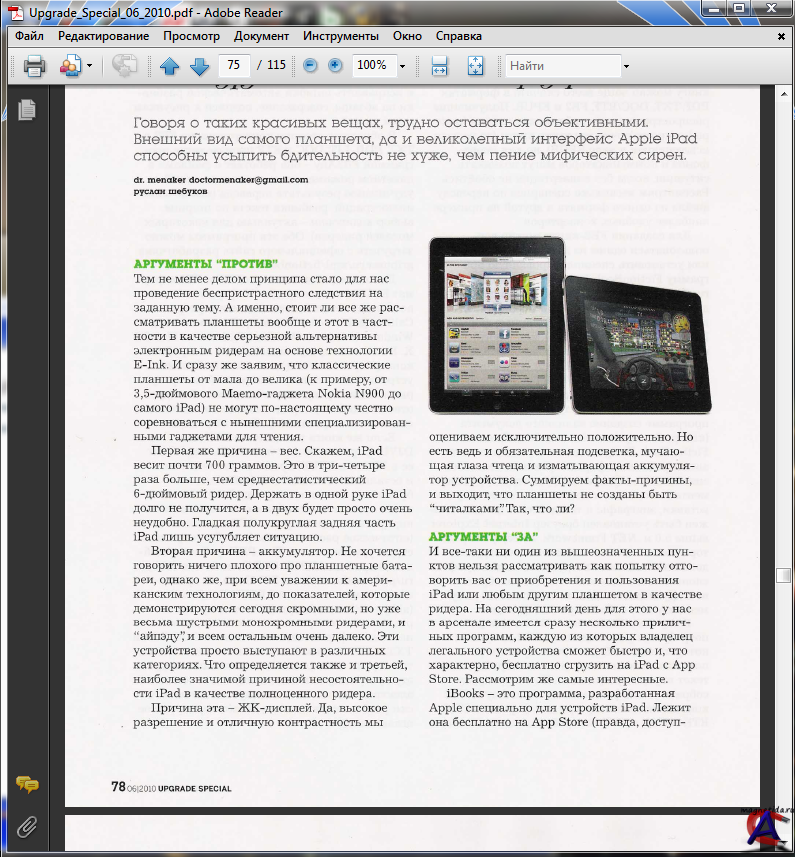Show the Attachments paperclip panel

tap(27, 826)
